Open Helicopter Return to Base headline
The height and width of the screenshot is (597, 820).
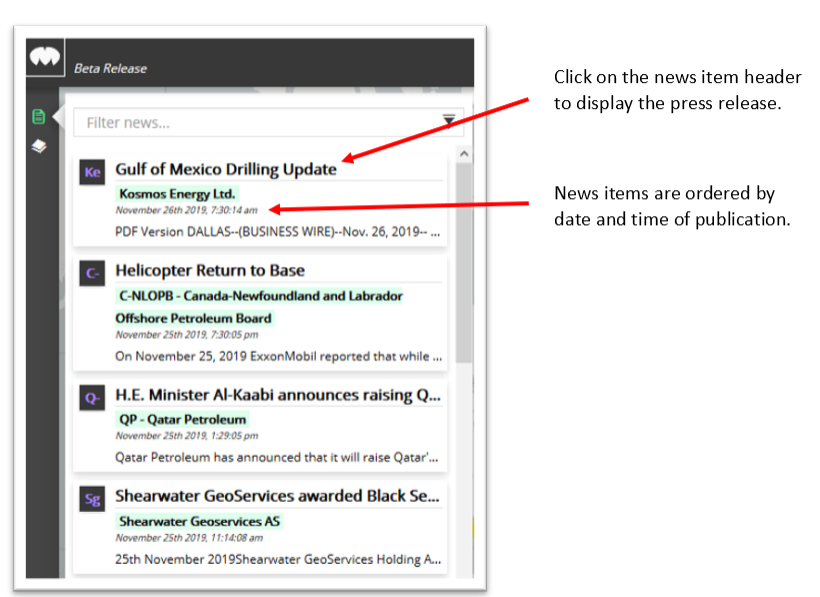click(210, 270)
